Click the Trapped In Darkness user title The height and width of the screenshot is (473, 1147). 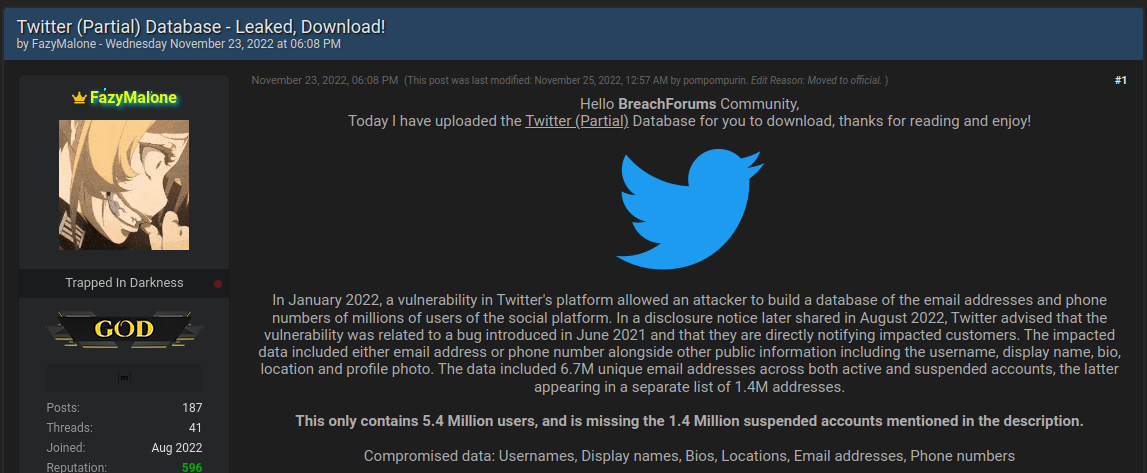pyautogui.click(x=124, y=283)
